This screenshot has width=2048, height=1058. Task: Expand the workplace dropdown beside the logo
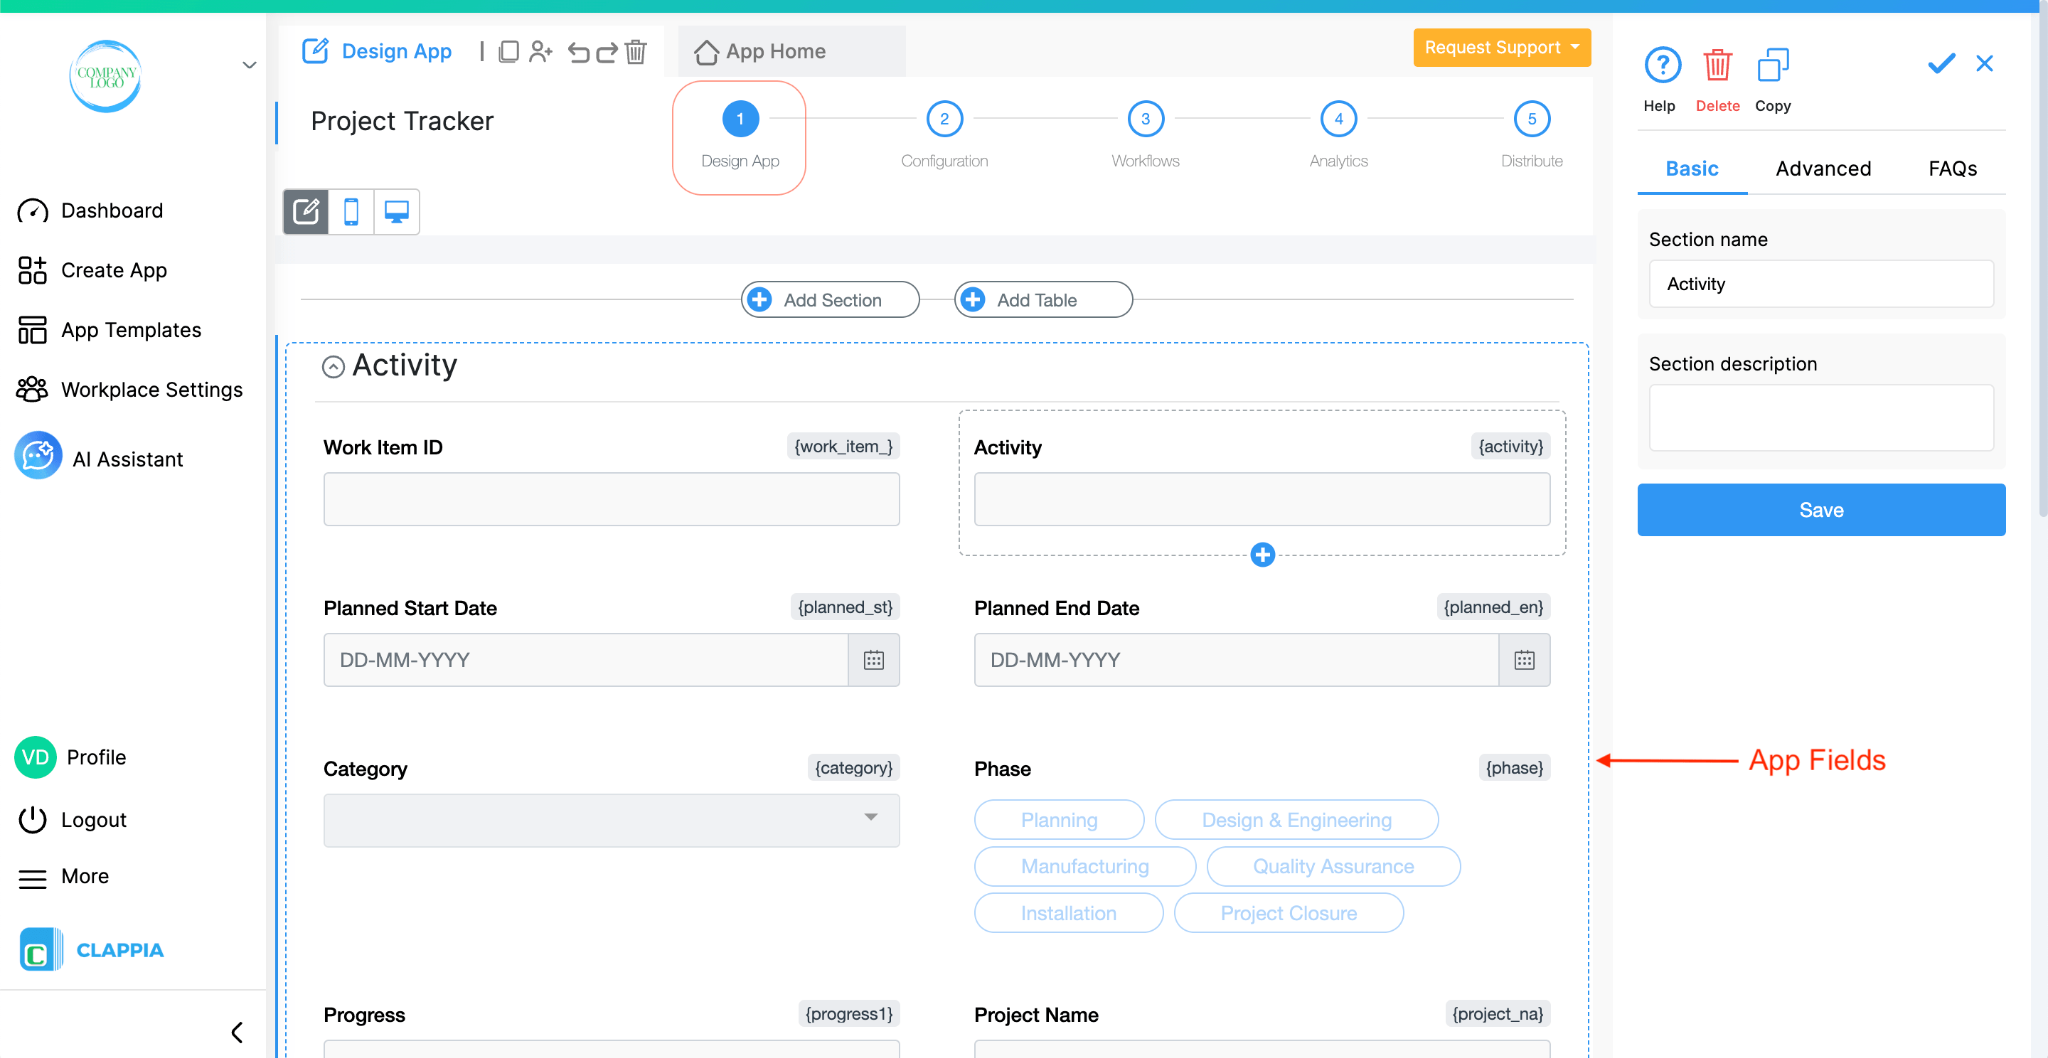coord(249,66)
